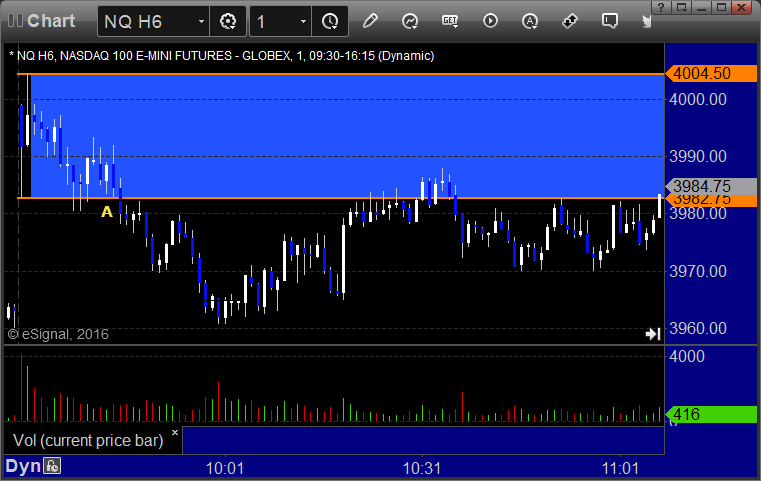Click the trade diamond arrows icon
761x481 pixels.
pyautogui.click(x=570, y=21)
